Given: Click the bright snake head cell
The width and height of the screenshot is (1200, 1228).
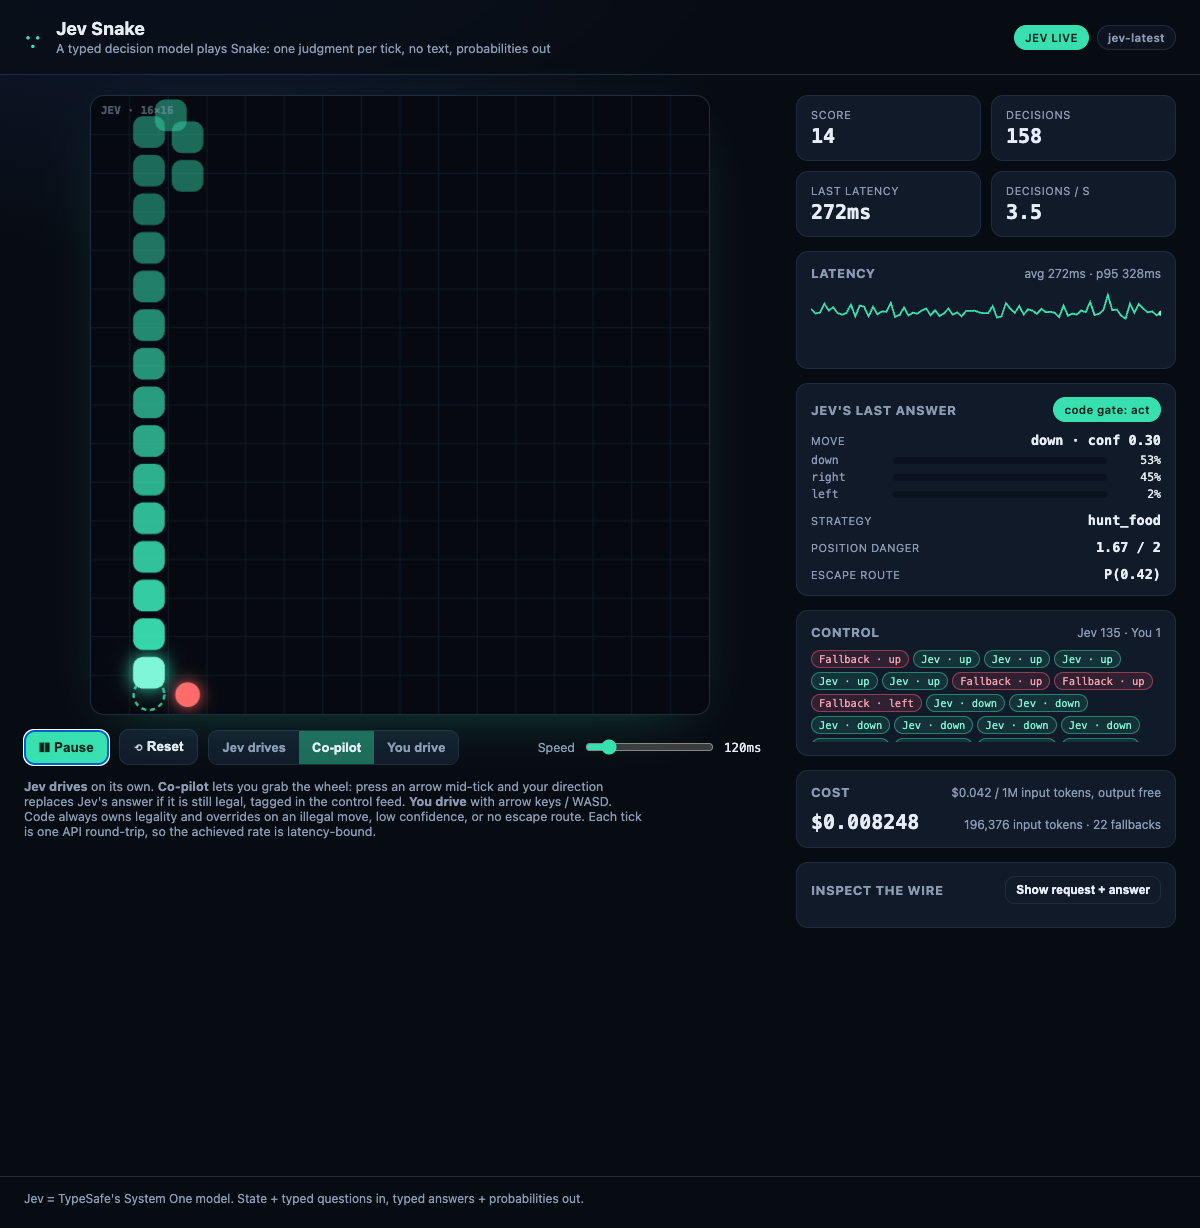Looking at the screenshot, I should [x=149, y=672].
